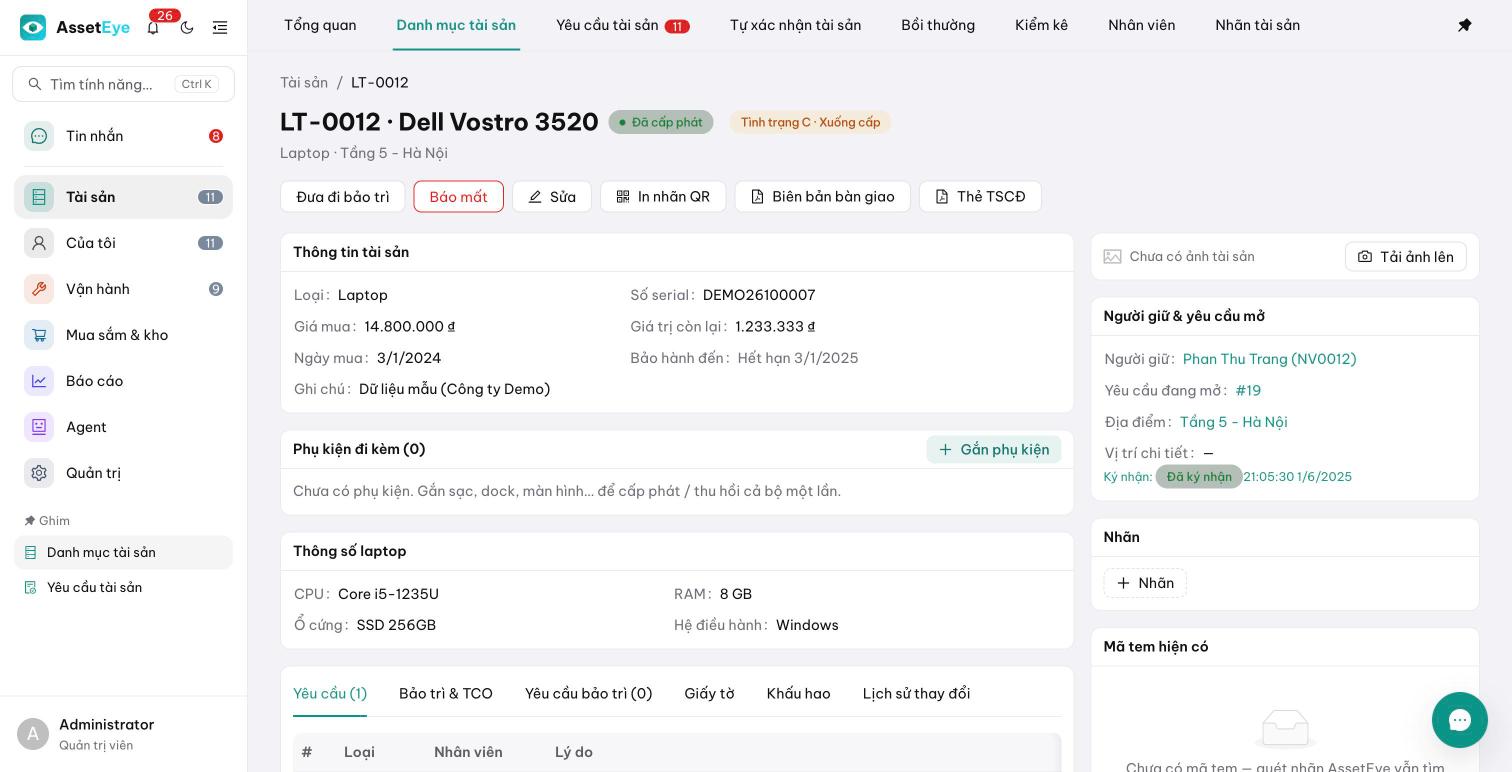
Task: Open Agent section in sidebar
Action: (x=123, y=427)
